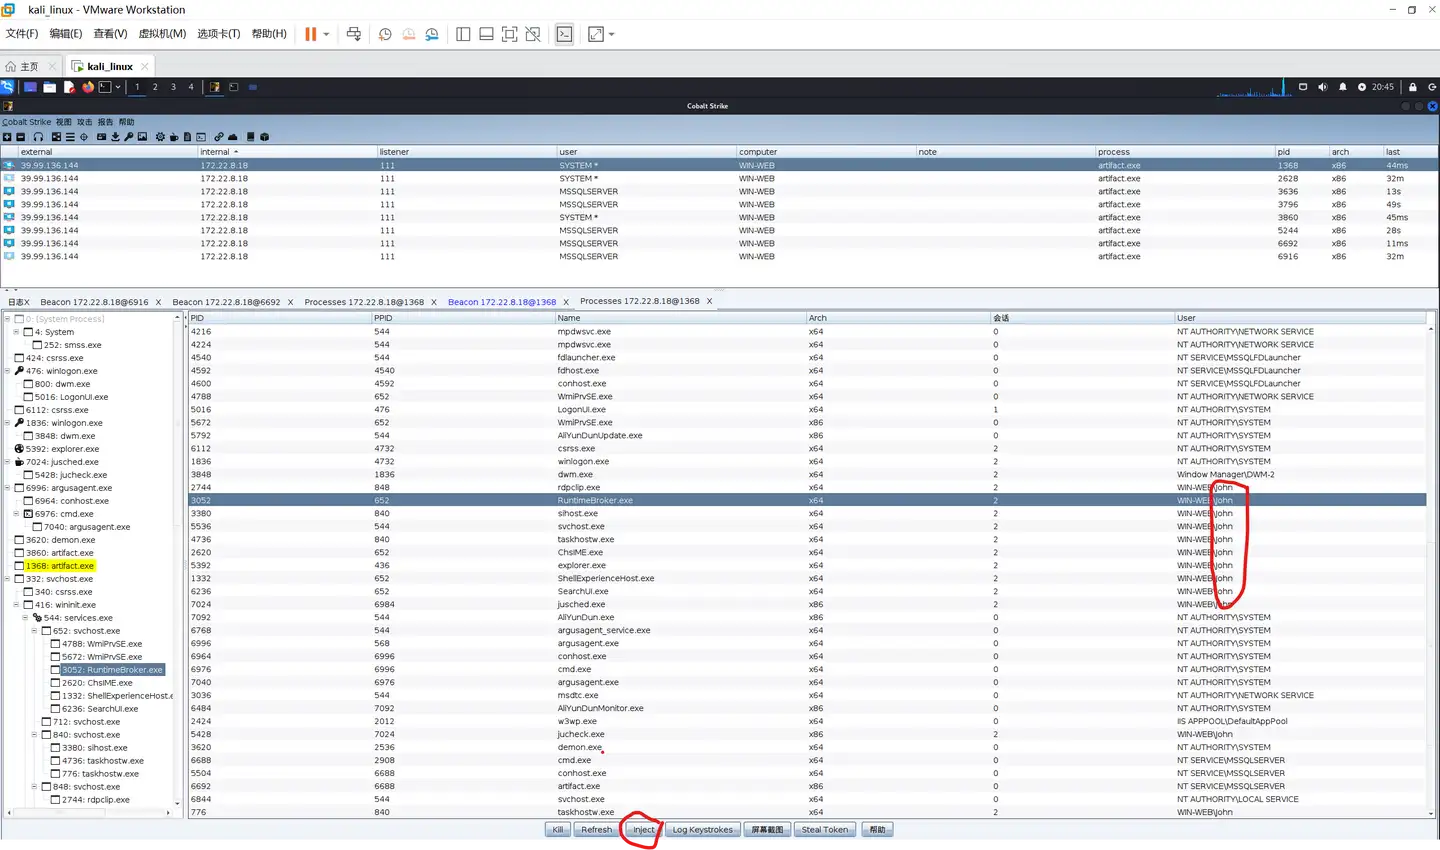The height and width of the screenshot is (850, 1440).
Task: Switch to Kali workspace 2
Action: [x=155, y=87]
